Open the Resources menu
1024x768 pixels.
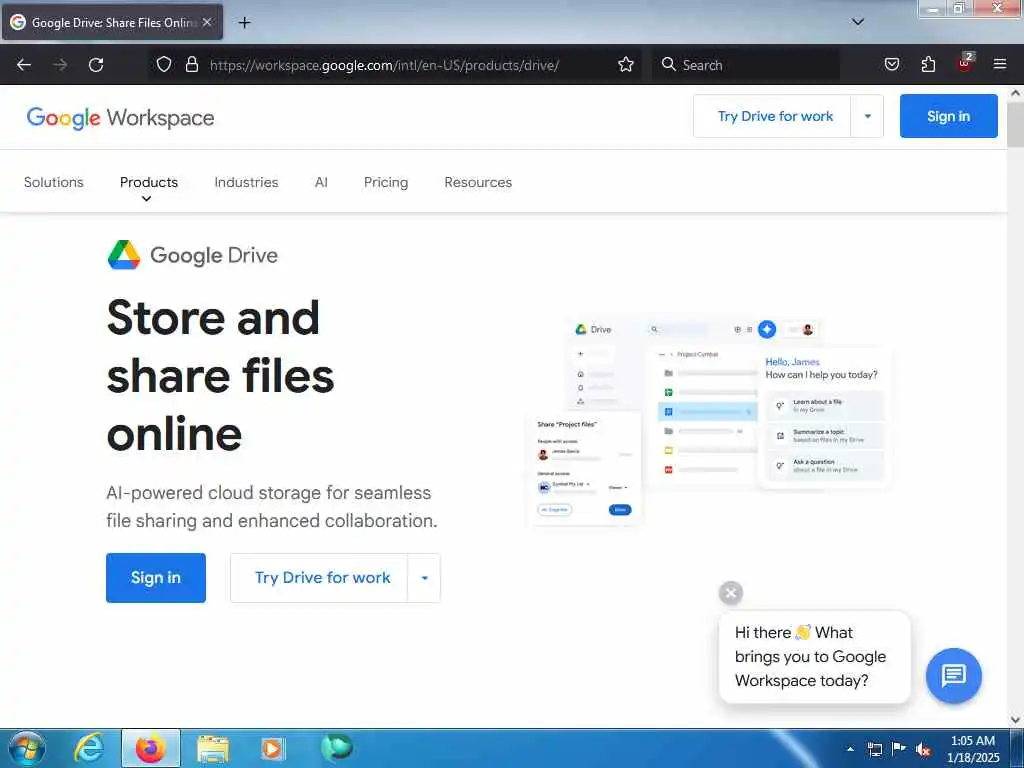click(478, 182)
